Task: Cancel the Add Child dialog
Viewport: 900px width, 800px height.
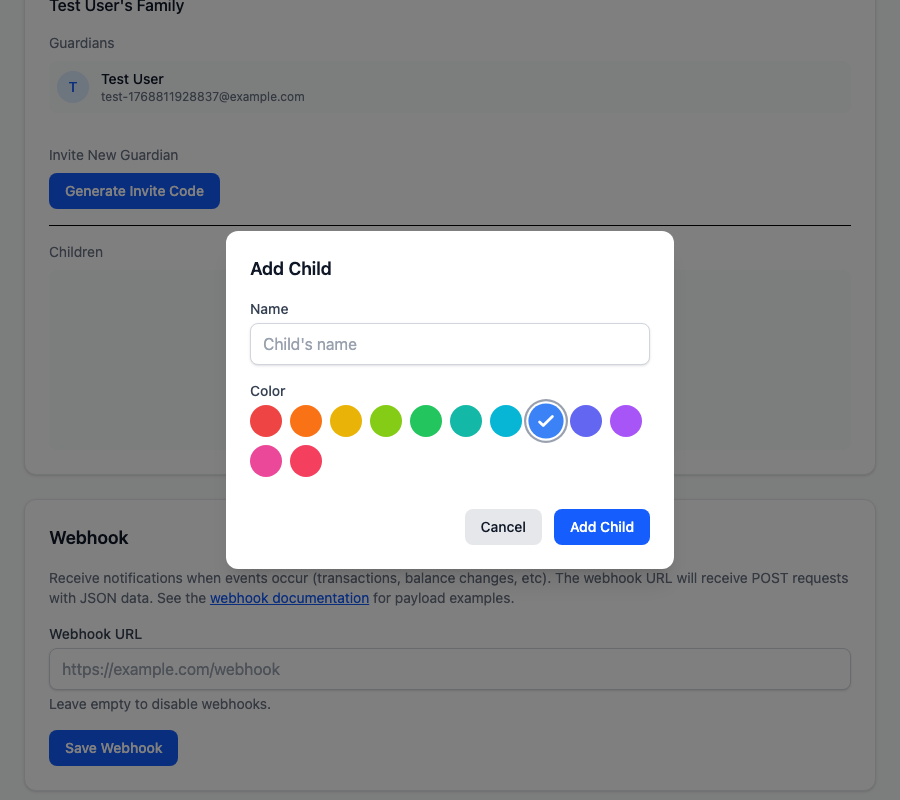Action: tap(503, 527)
